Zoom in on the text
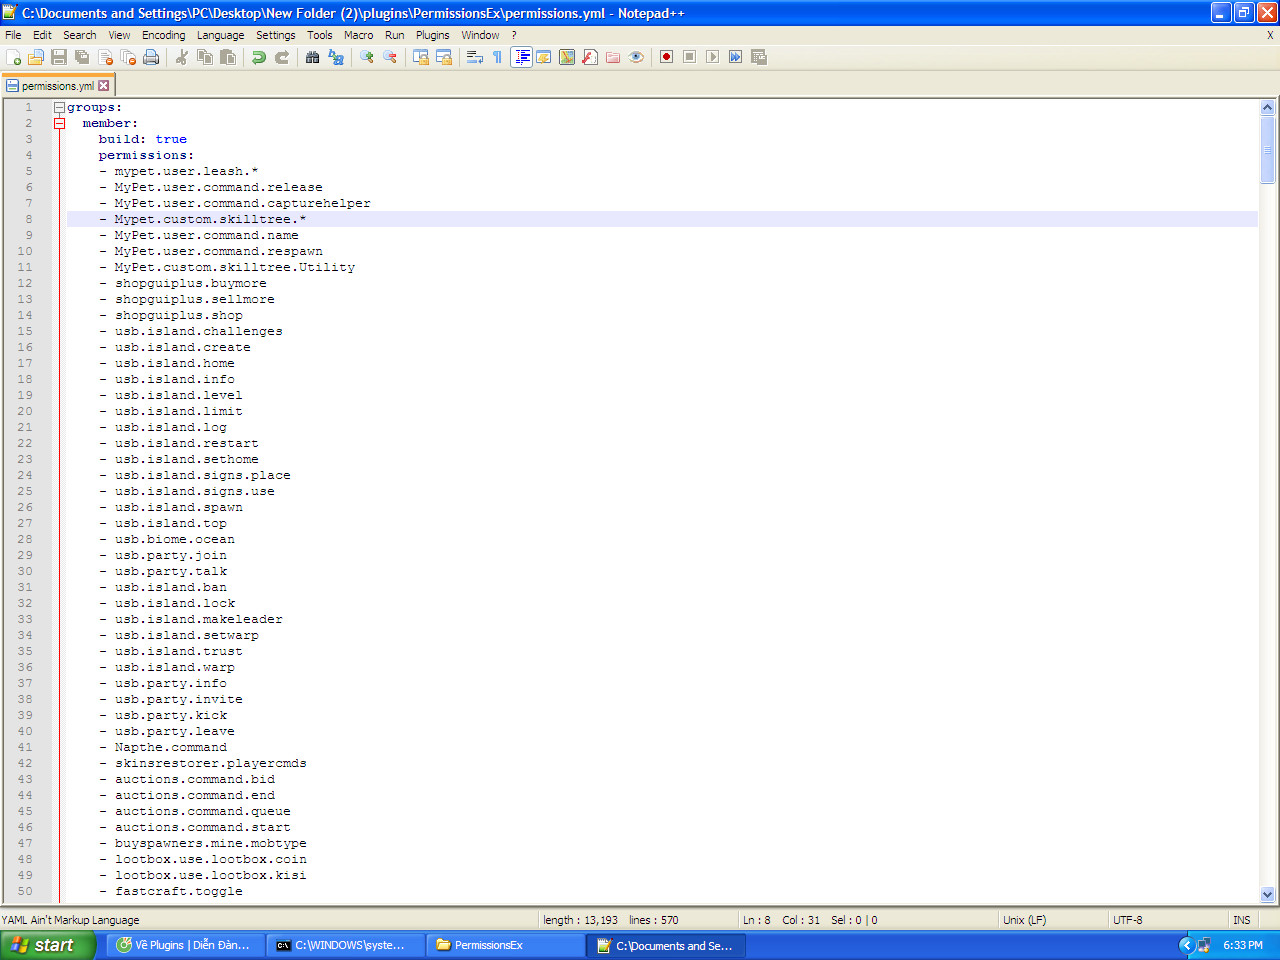1280x960 pixels. click(367, 57)
